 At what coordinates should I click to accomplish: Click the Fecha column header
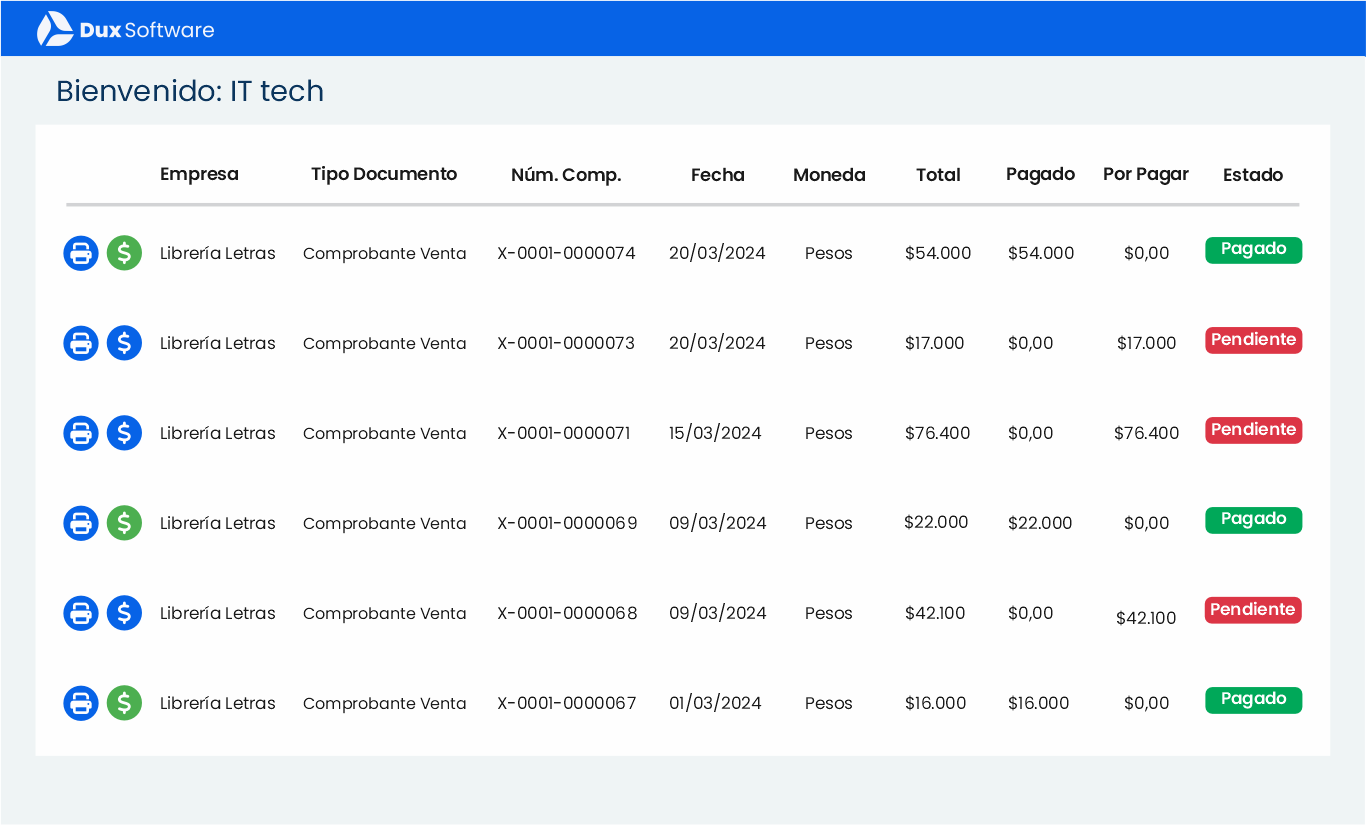point(717,175)
